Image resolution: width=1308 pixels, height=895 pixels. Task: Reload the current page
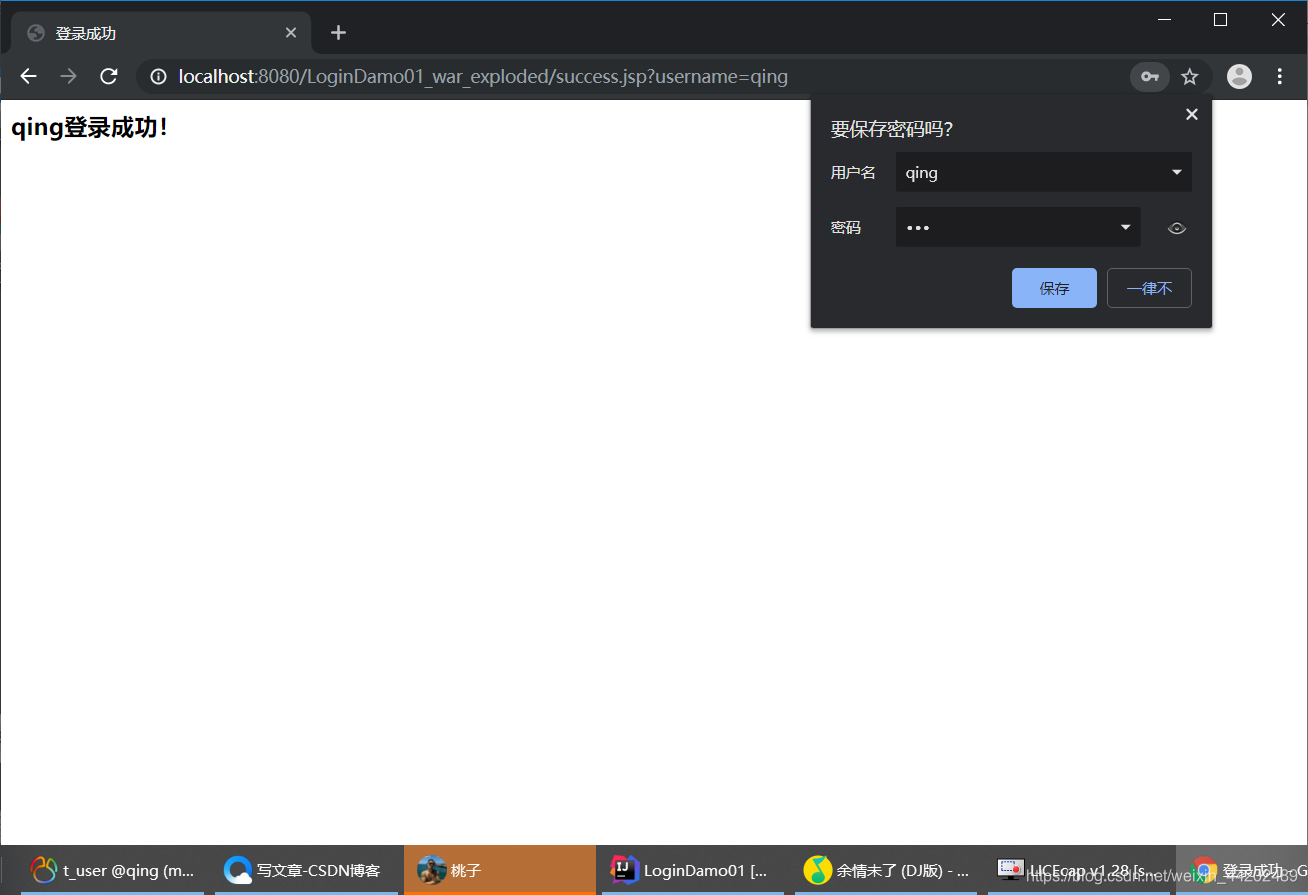pyautogui.click(x=109, y=76)
